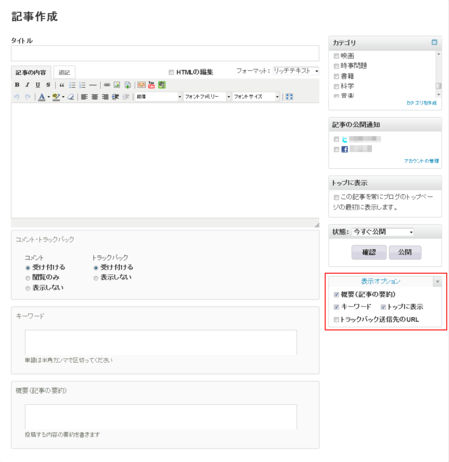Image resolution: width=449 pixels, height=462 pixels.
Task: Insert a bulleted list in the editor
Action: coord(72,85)
